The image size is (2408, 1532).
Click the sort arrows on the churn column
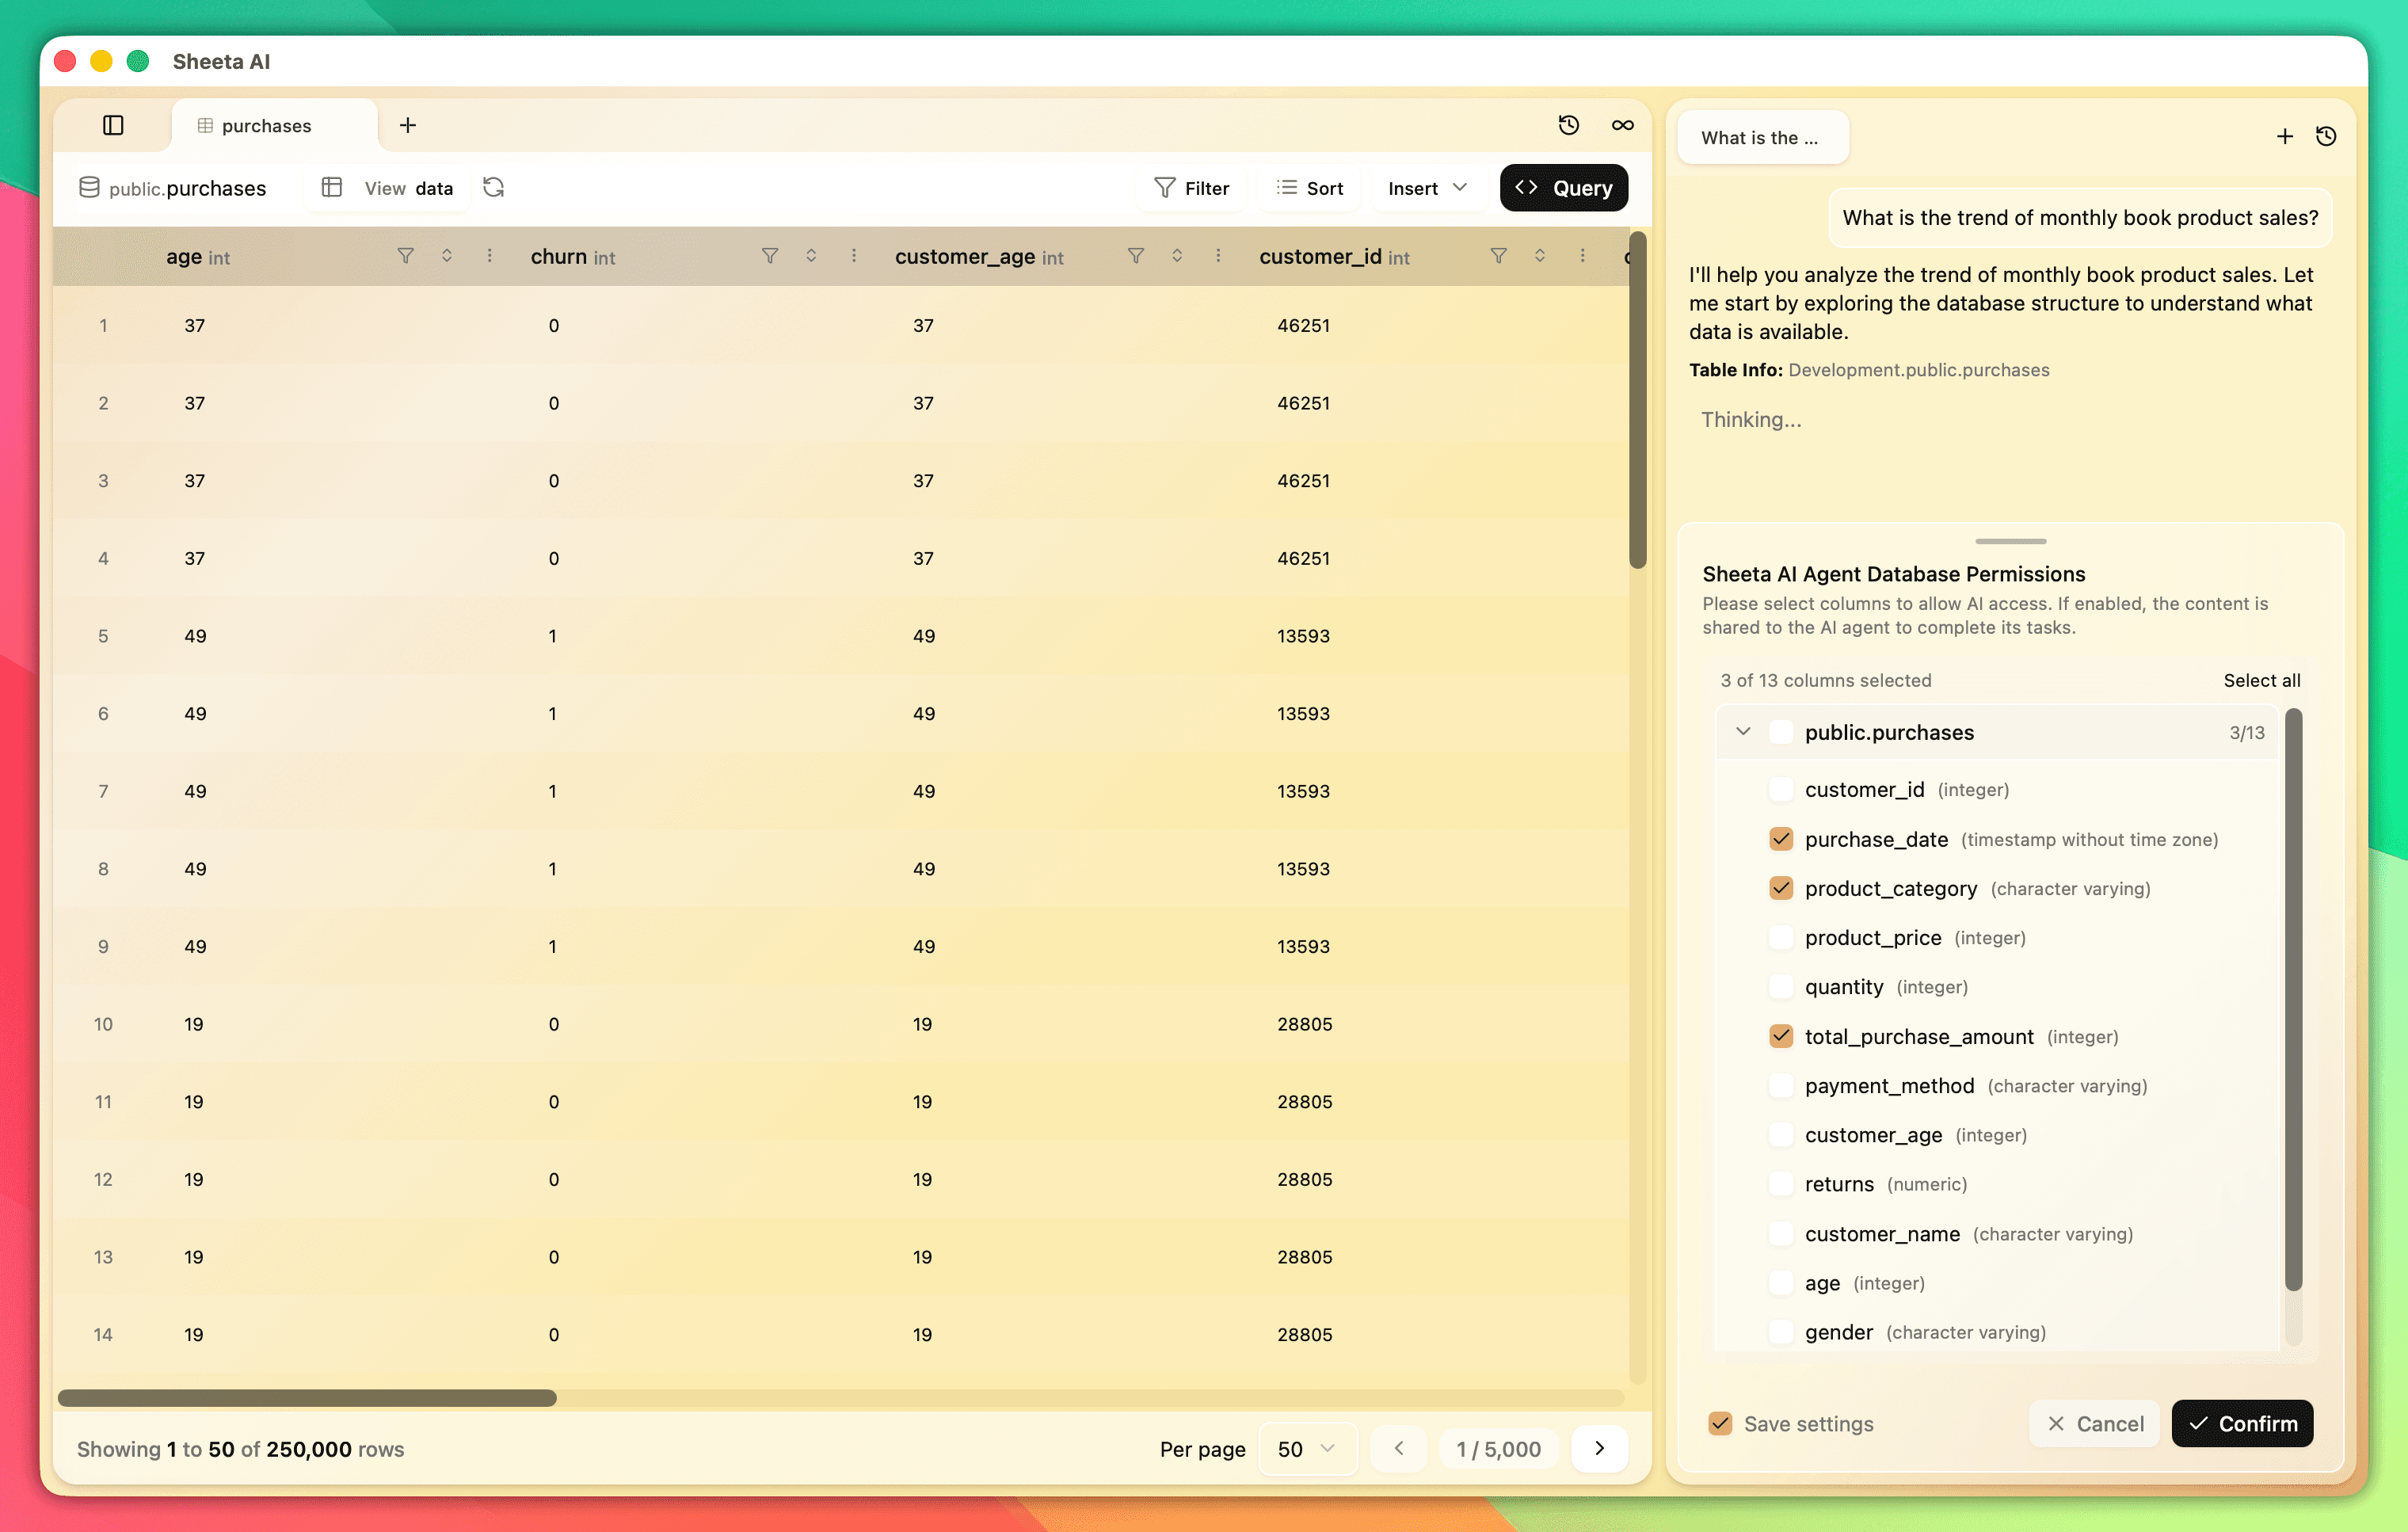point(811,256)
